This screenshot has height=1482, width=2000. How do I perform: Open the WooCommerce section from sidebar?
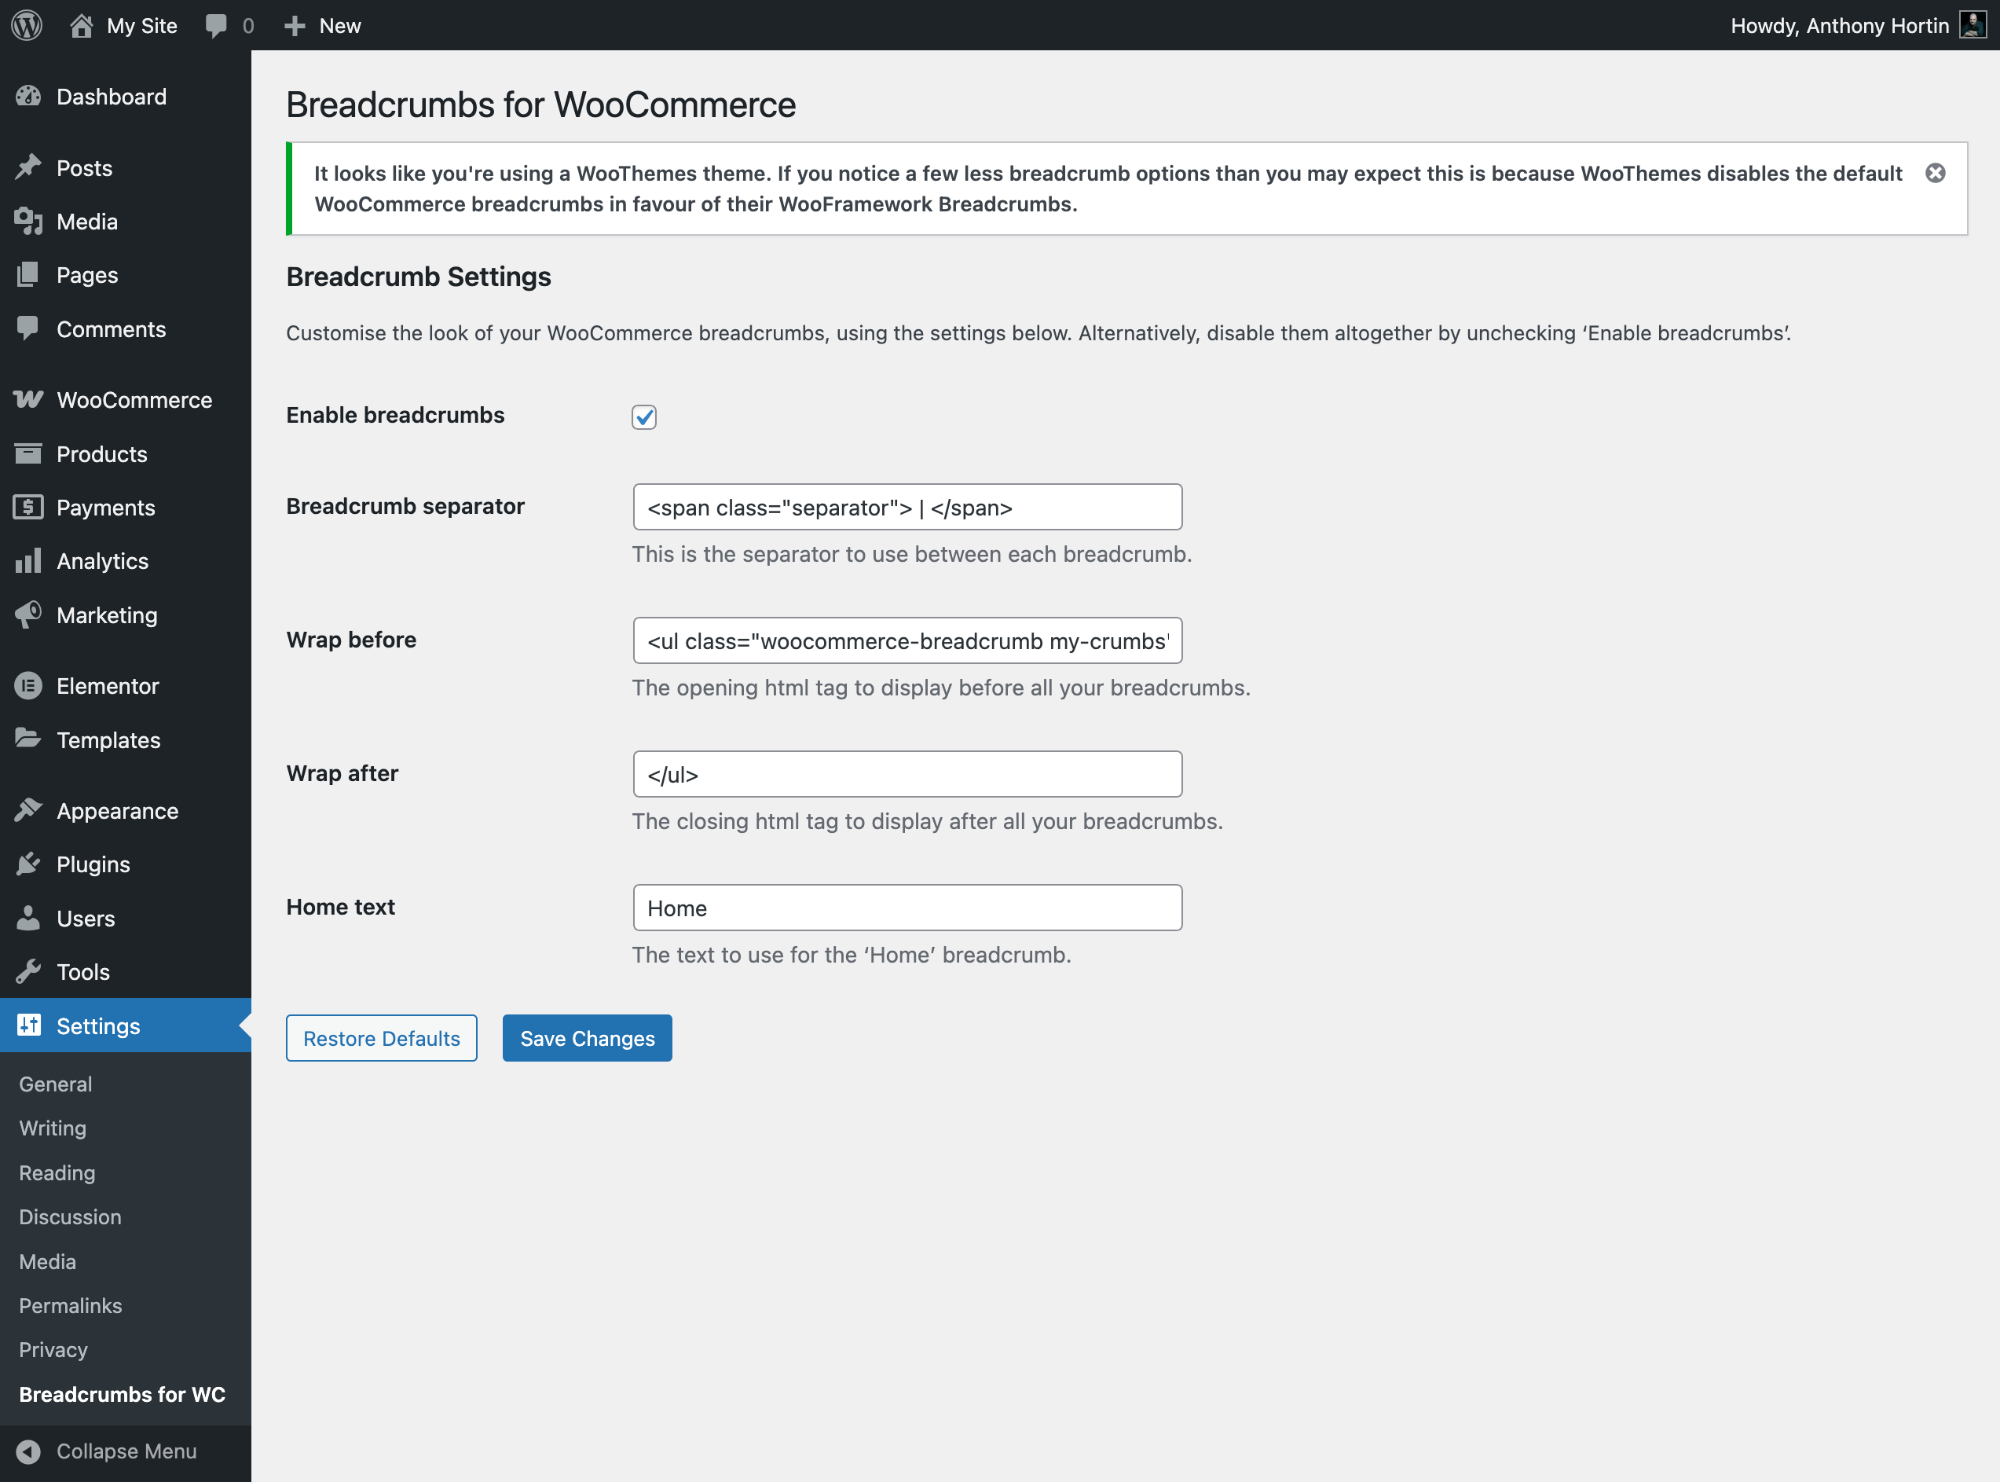[x=133, y=399]
